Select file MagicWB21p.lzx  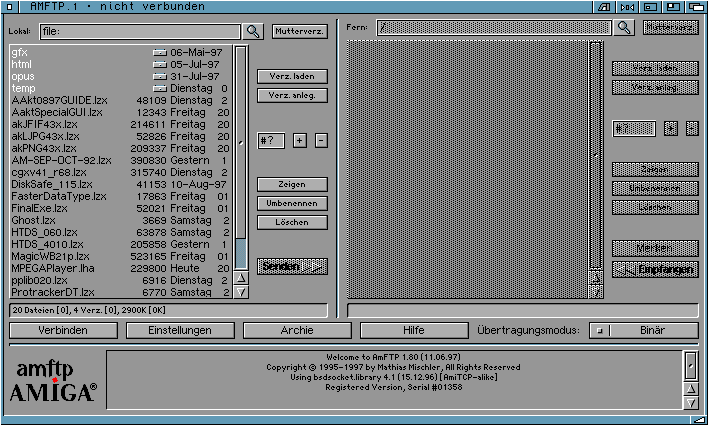121,256
